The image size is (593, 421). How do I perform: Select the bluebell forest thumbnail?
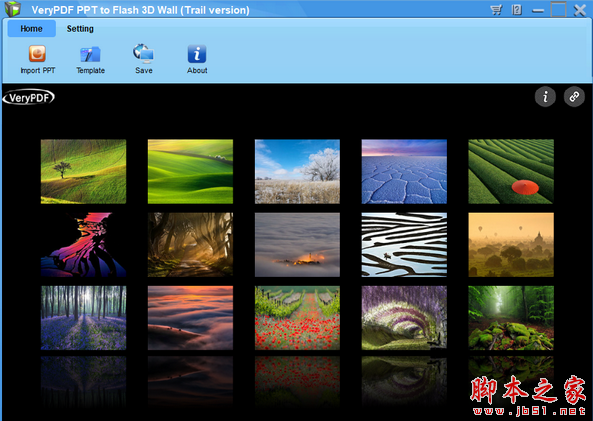point(83,318)
